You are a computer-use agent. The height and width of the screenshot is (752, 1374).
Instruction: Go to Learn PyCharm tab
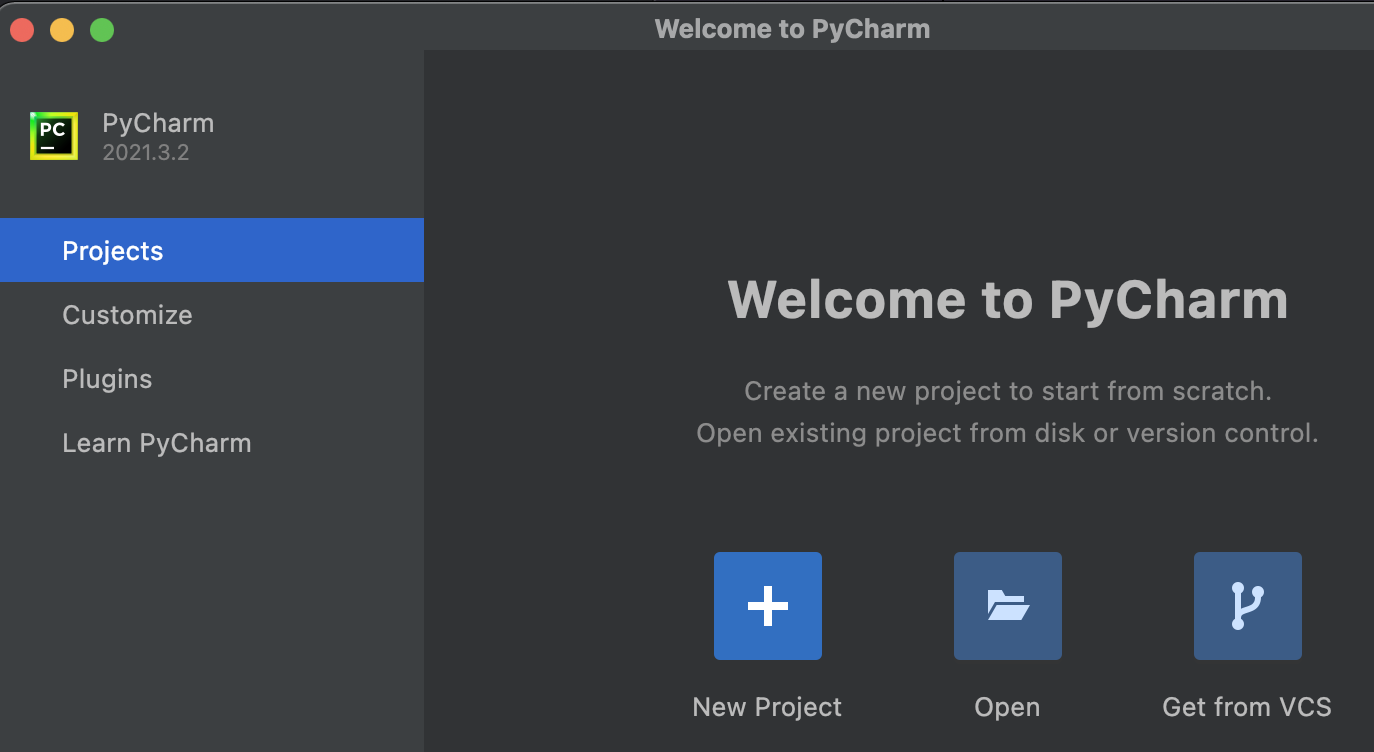pos(212,443)
